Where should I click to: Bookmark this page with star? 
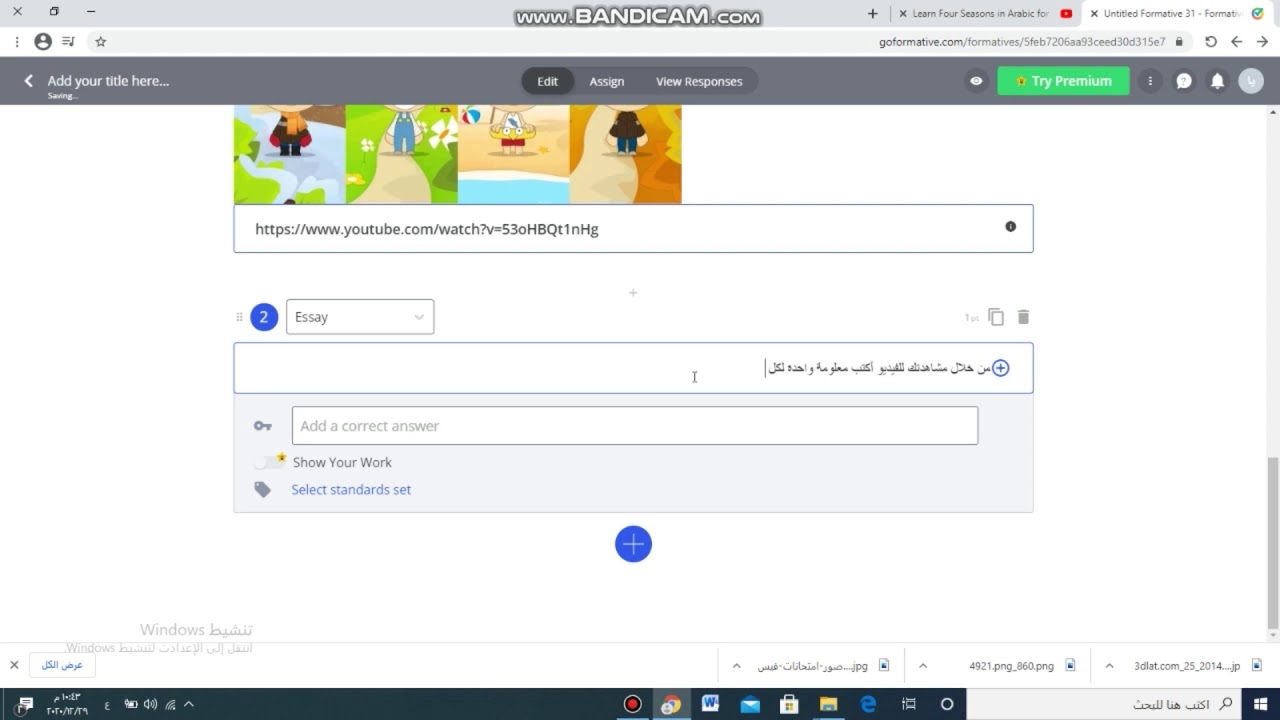point(100,42)
